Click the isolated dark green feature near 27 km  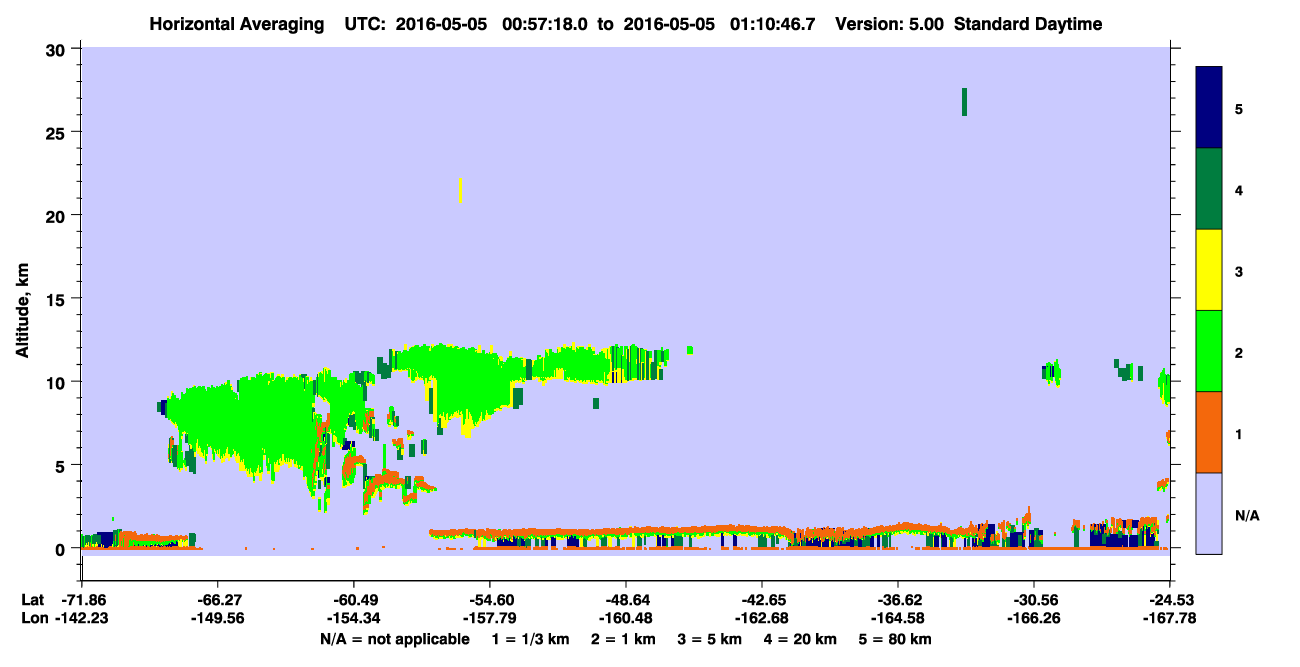(x=964, y=102)
